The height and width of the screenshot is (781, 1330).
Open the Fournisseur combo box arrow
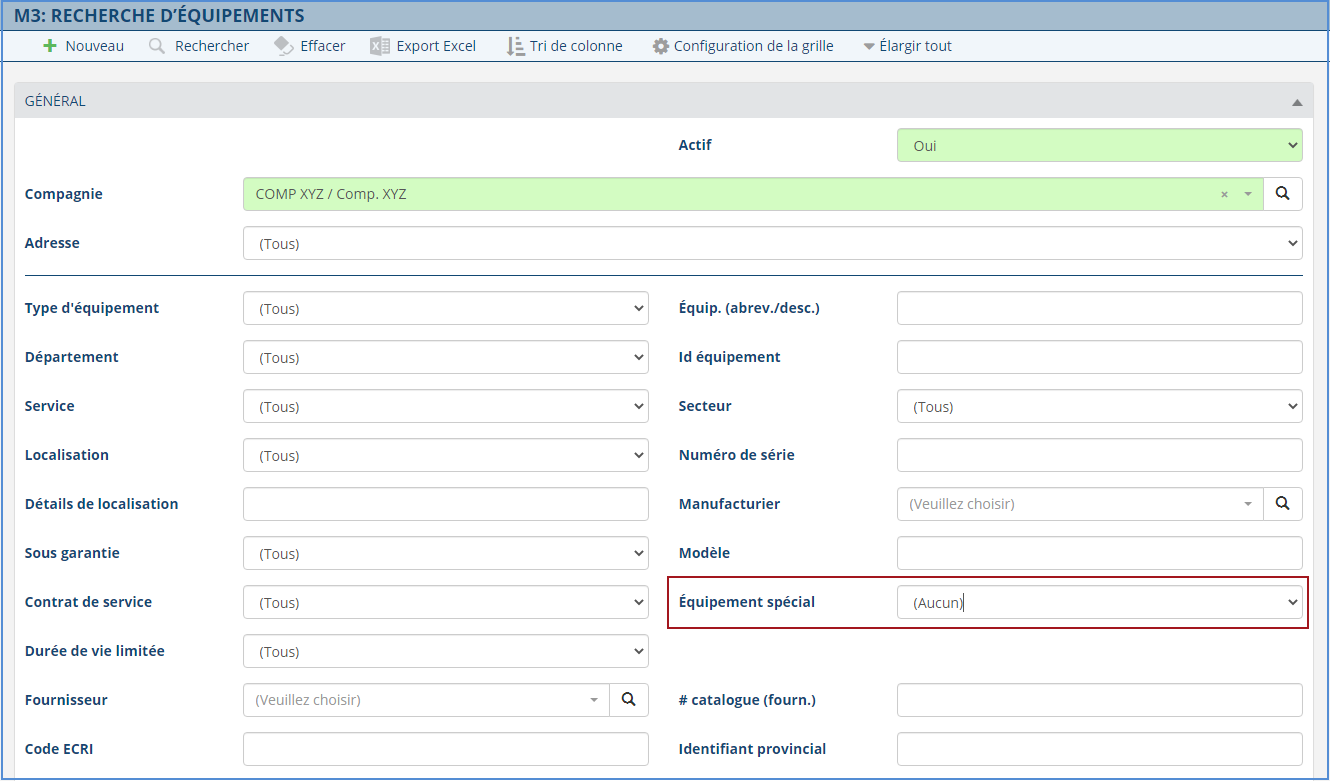(594, 700)
